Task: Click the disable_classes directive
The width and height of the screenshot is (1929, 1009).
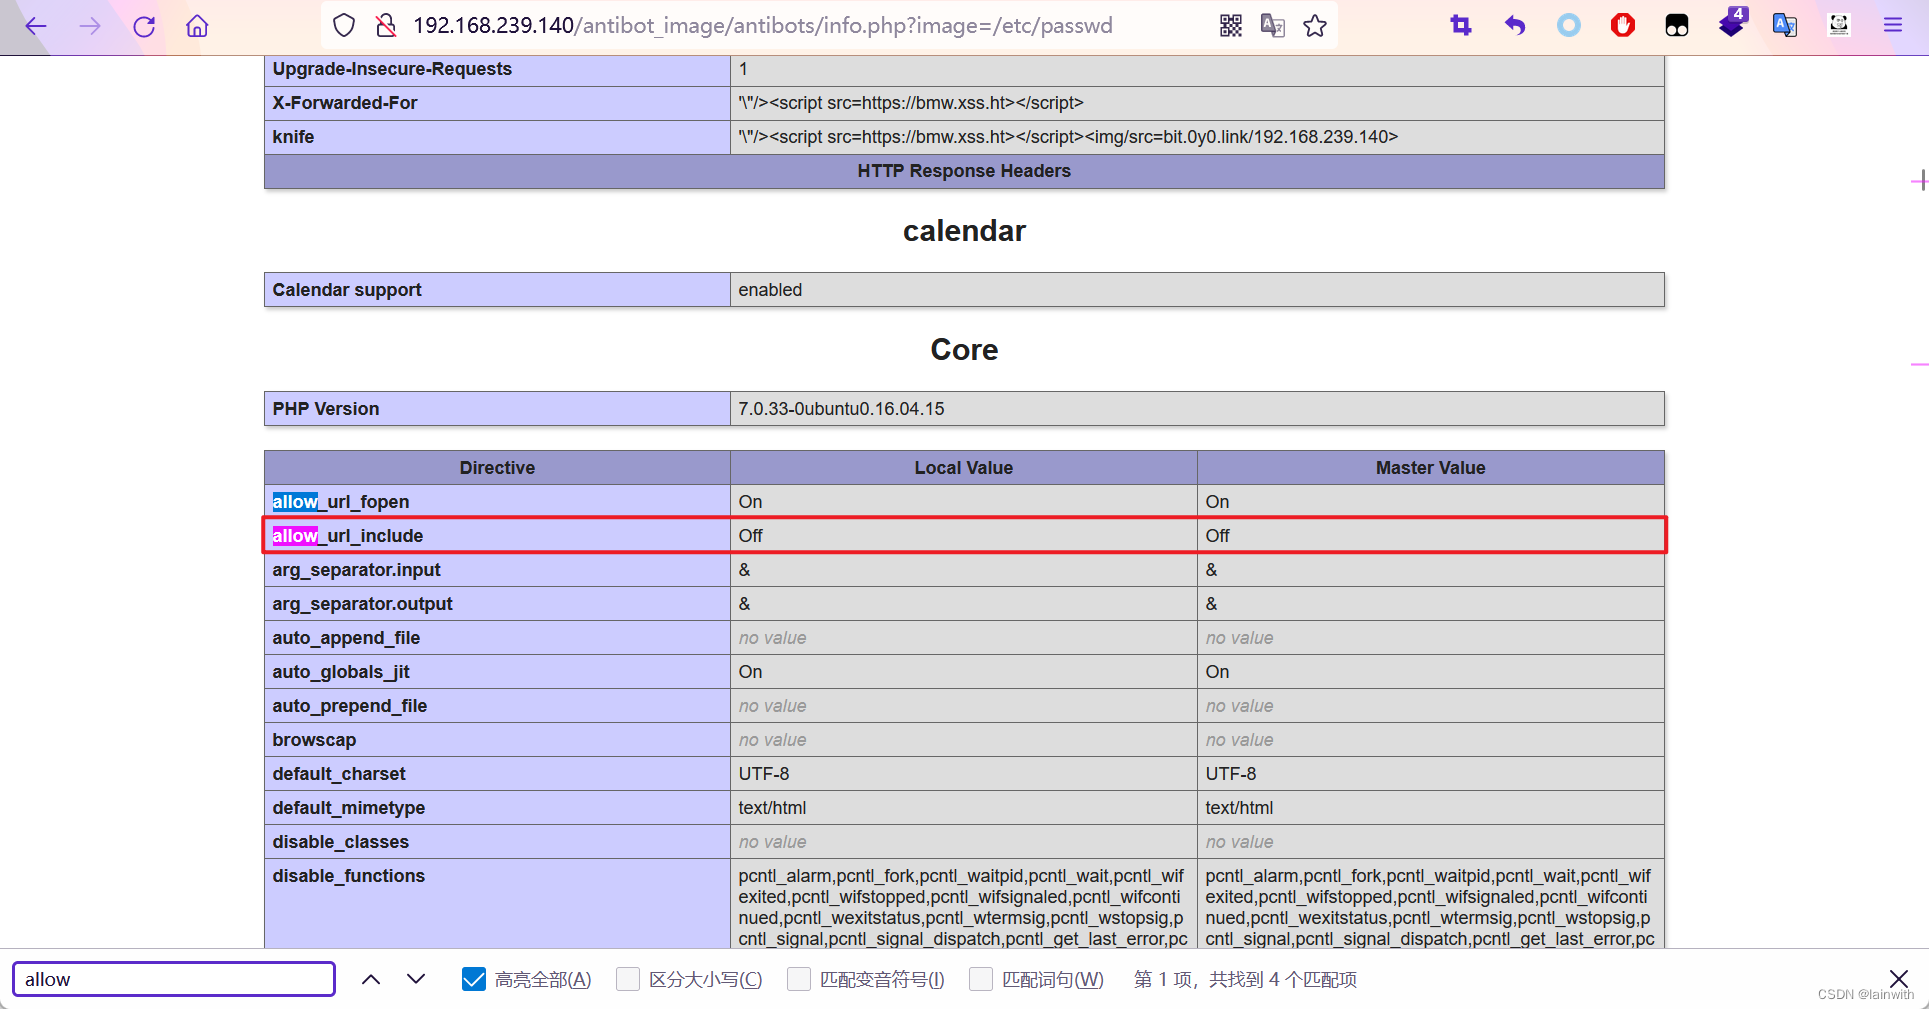Action: pyautogui.click(x=341, y=842)
